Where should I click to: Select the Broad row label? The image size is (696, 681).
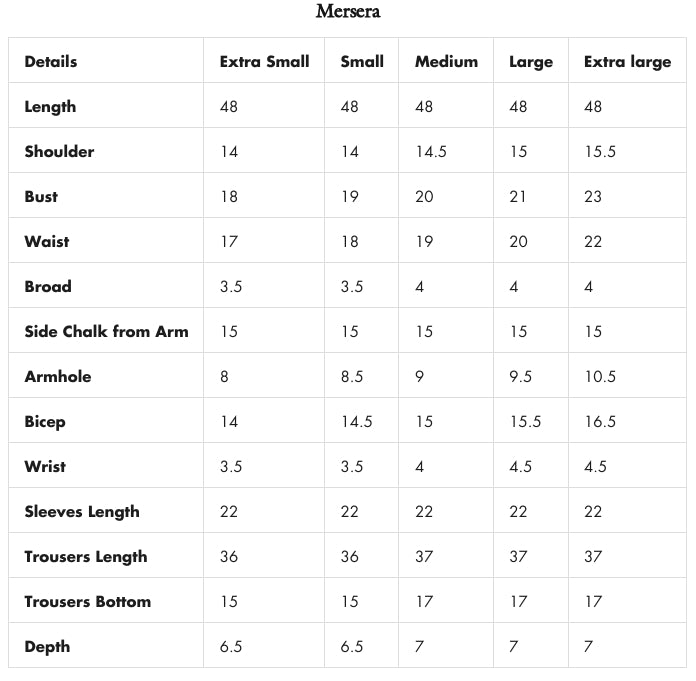48,286
